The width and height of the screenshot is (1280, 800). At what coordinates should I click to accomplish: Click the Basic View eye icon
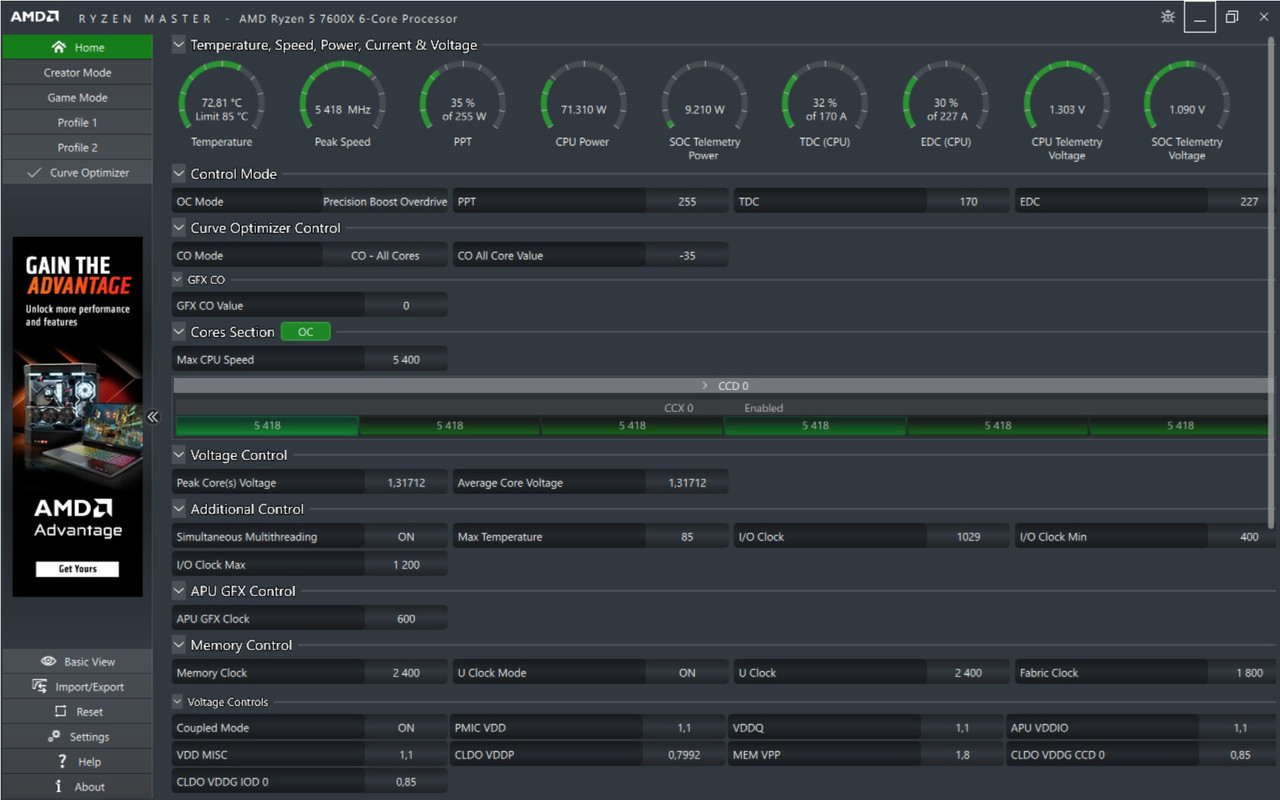click(48, 661)
